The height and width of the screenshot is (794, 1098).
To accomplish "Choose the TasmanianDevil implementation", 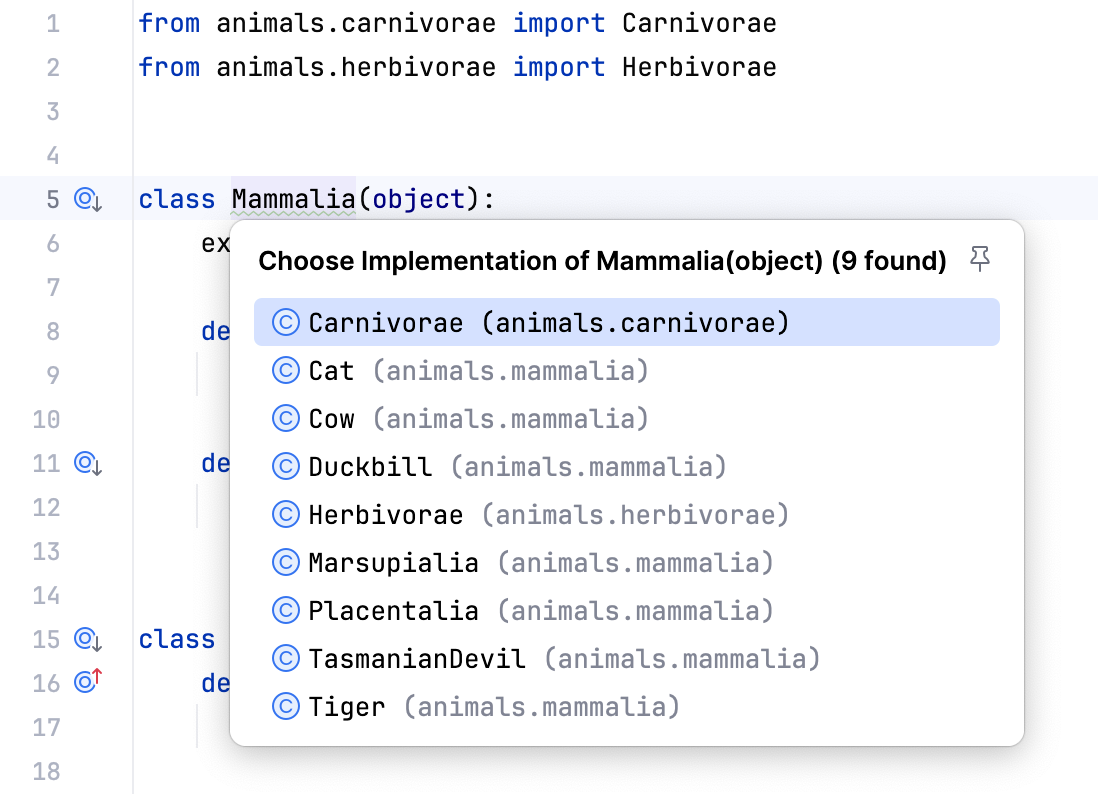I will (413, 658).
